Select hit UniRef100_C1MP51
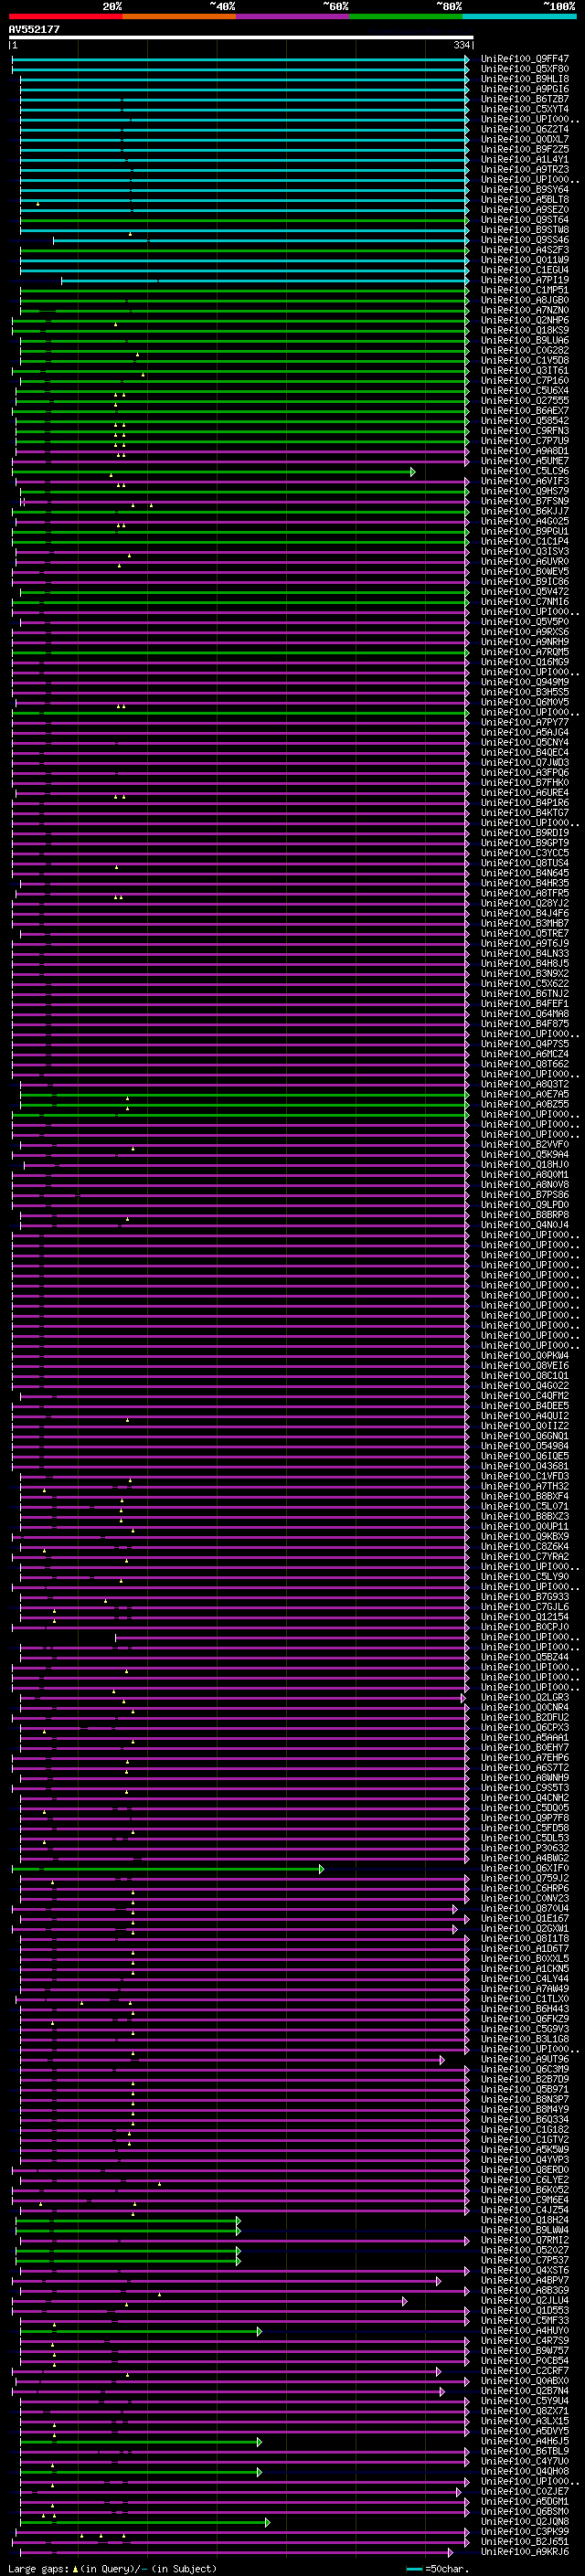The width and height of the screenshot is (585, 2576). coord(525,290)
